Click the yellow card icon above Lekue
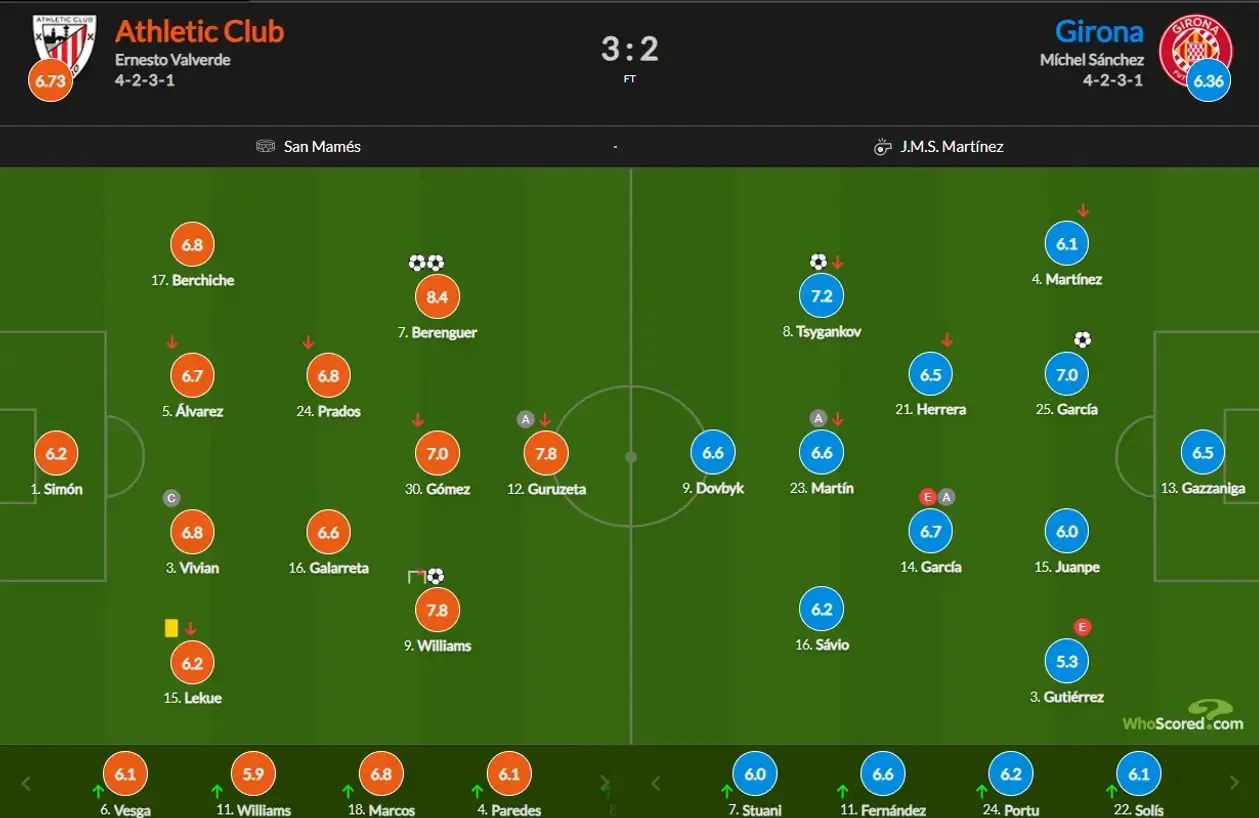Image resolution: width=1259 pixels, height=818 pixels. (171, 628)
